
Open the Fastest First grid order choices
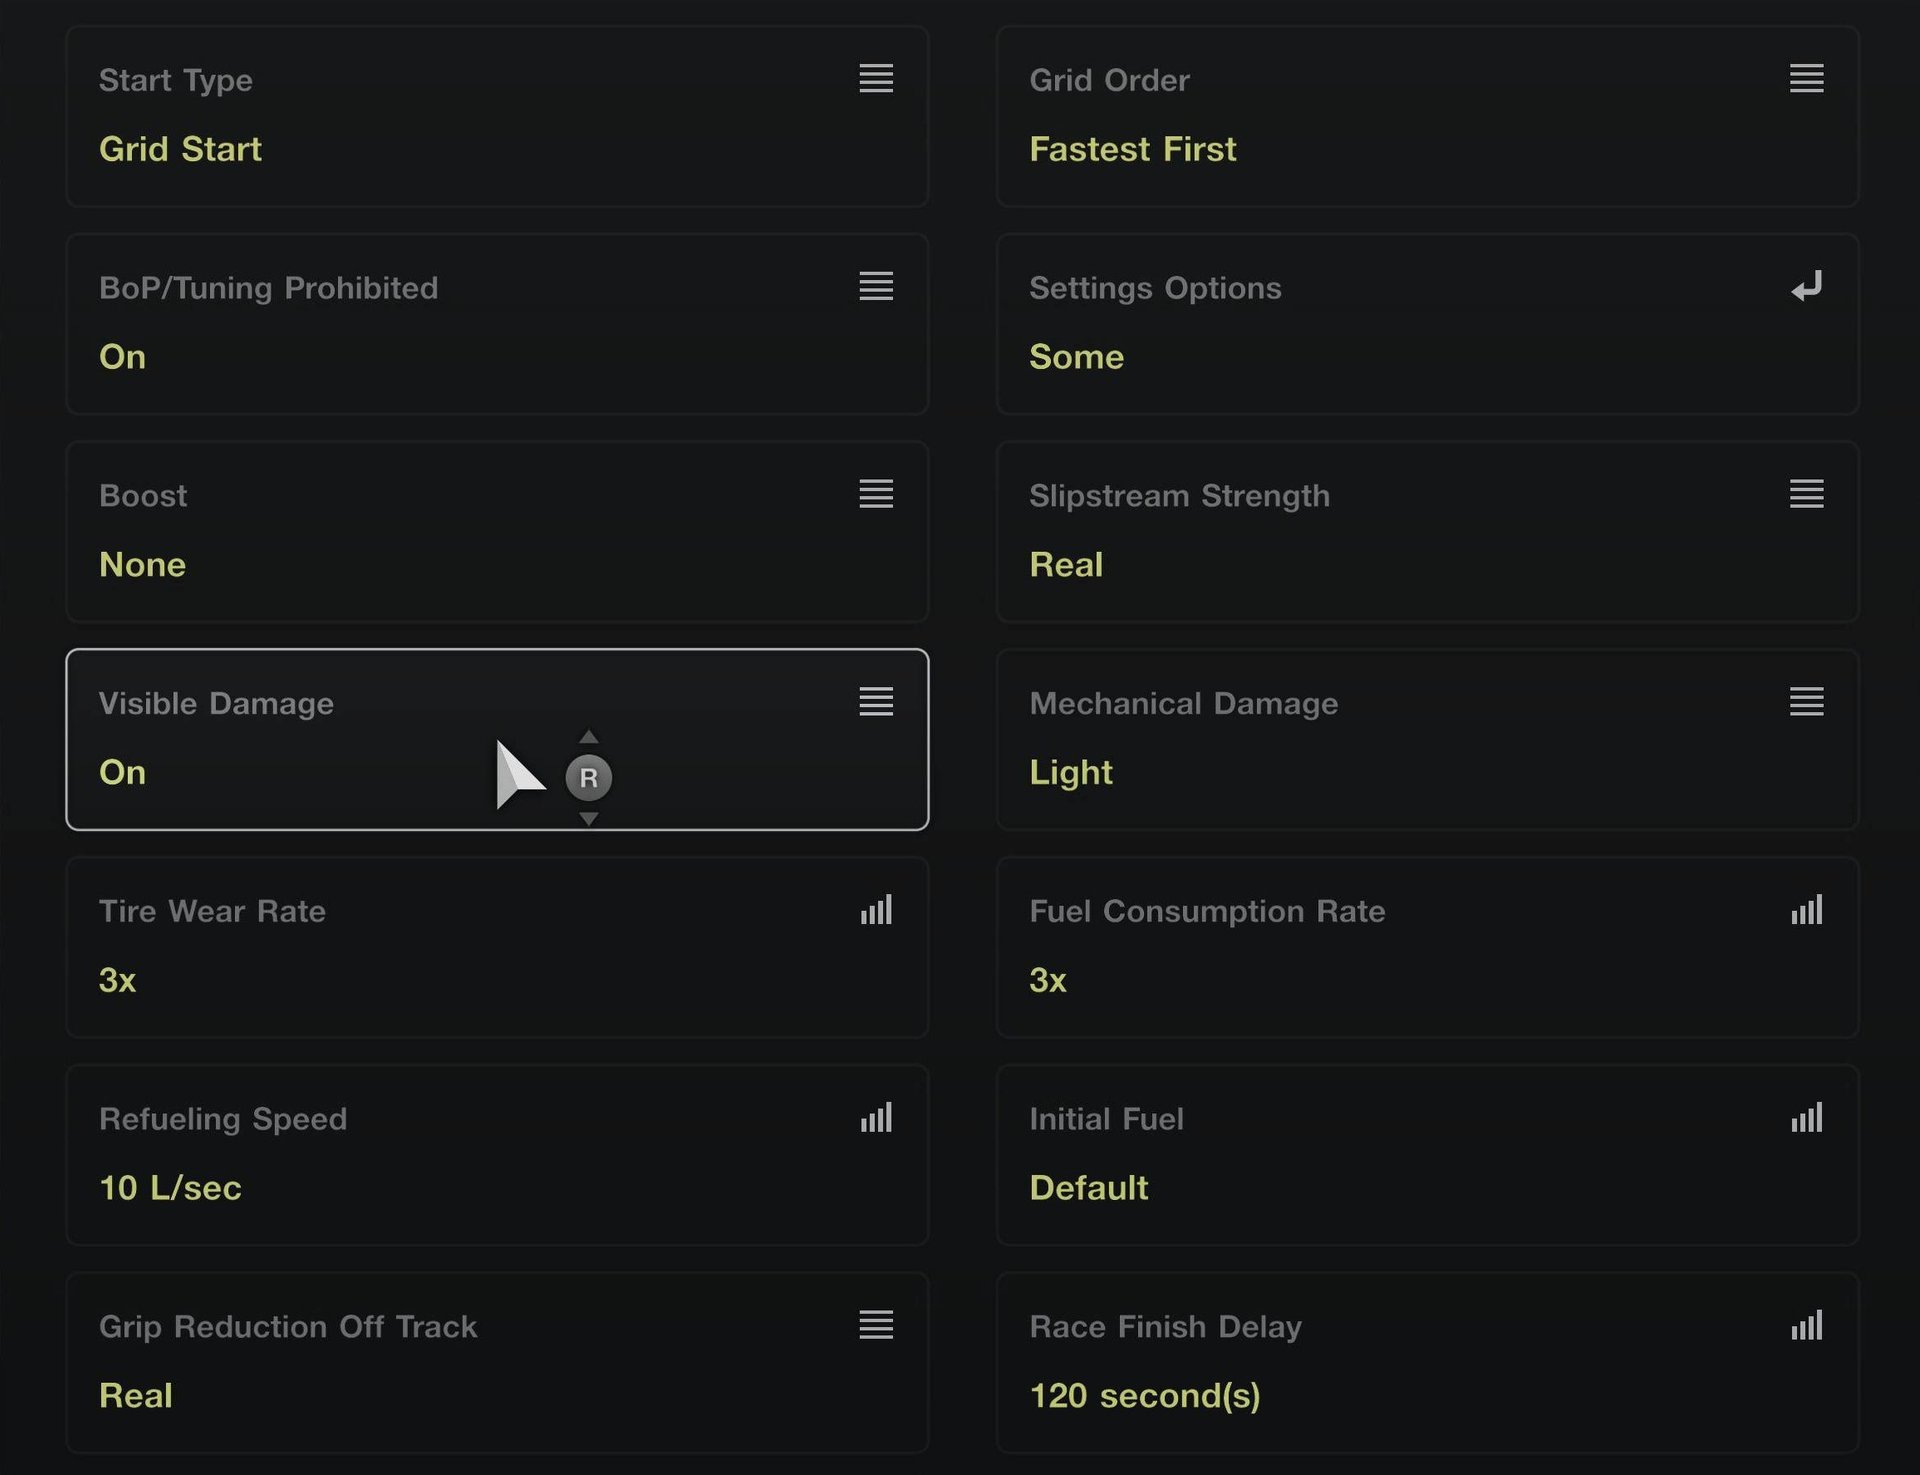pos(1132,149)
